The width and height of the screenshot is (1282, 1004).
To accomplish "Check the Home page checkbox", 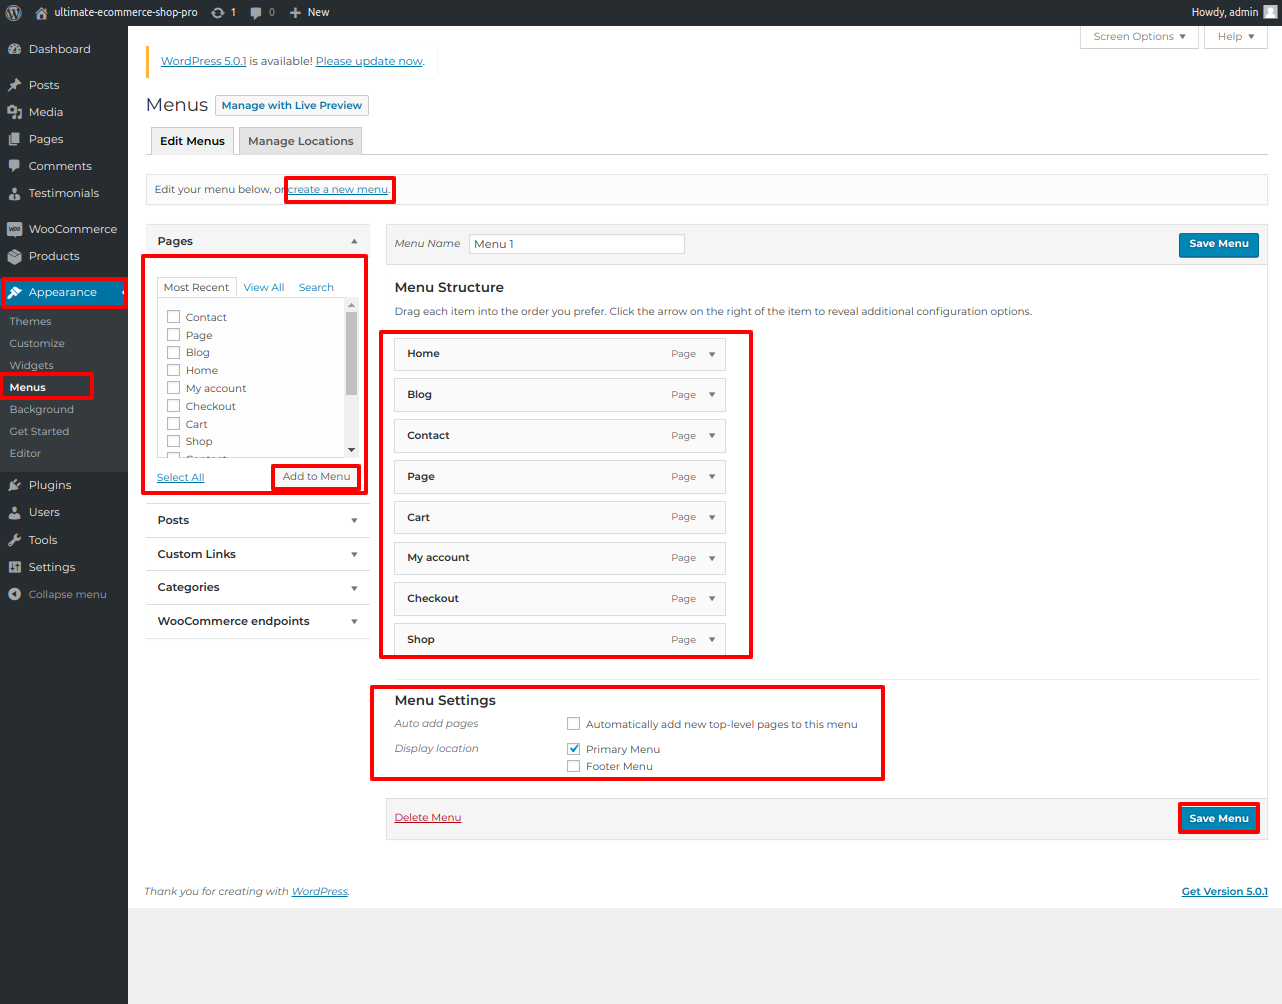I will coord(173,370).
